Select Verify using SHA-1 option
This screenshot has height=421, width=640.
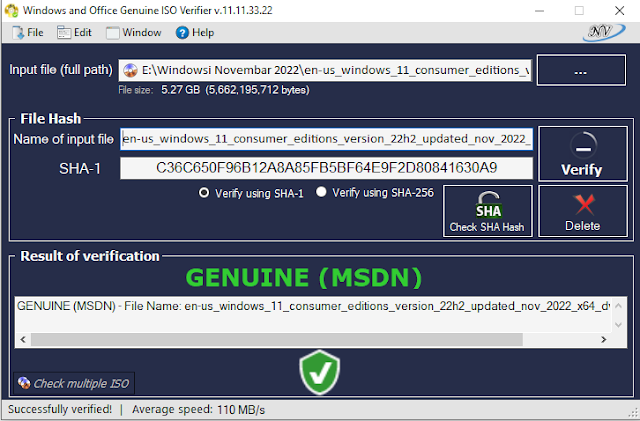[x=251, y=193]
